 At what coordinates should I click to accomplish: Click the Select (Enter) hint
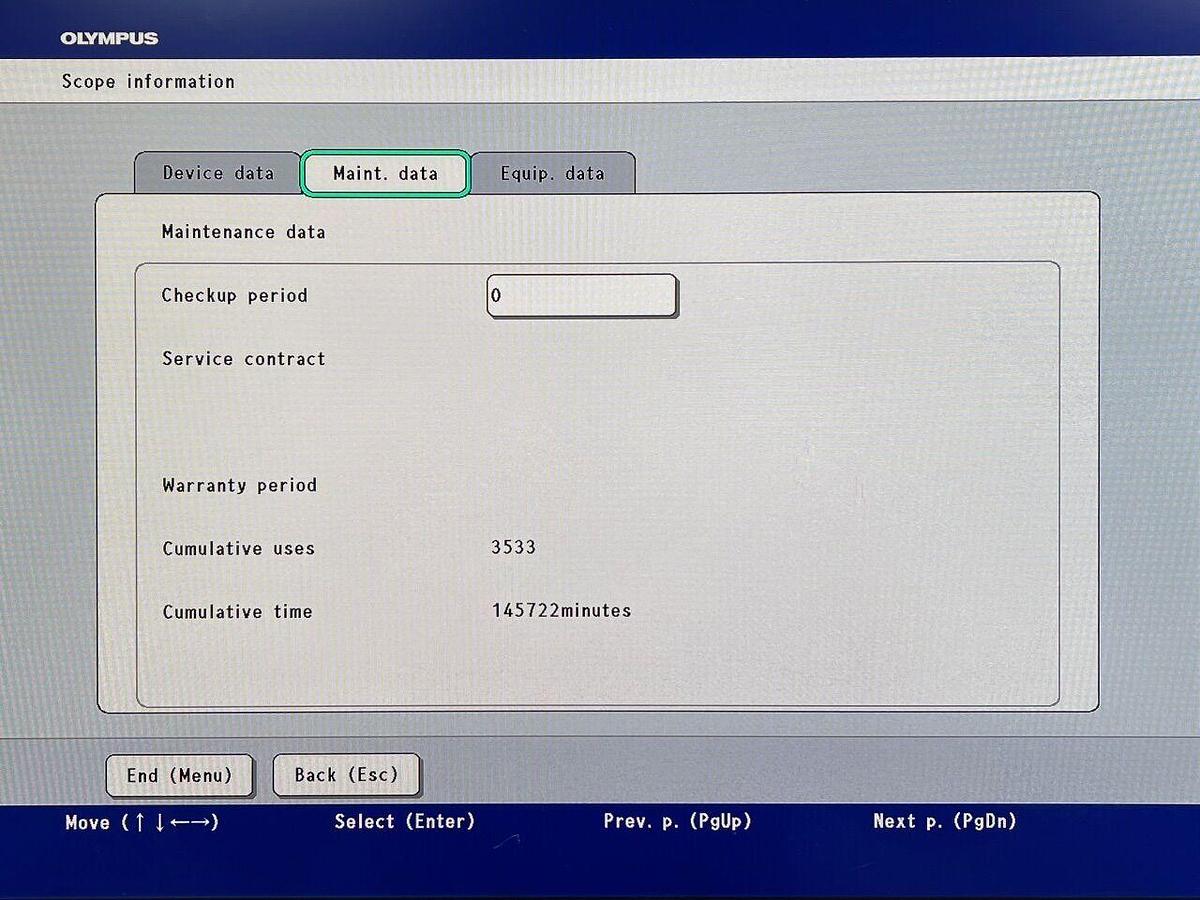click(x=404, y=821)
